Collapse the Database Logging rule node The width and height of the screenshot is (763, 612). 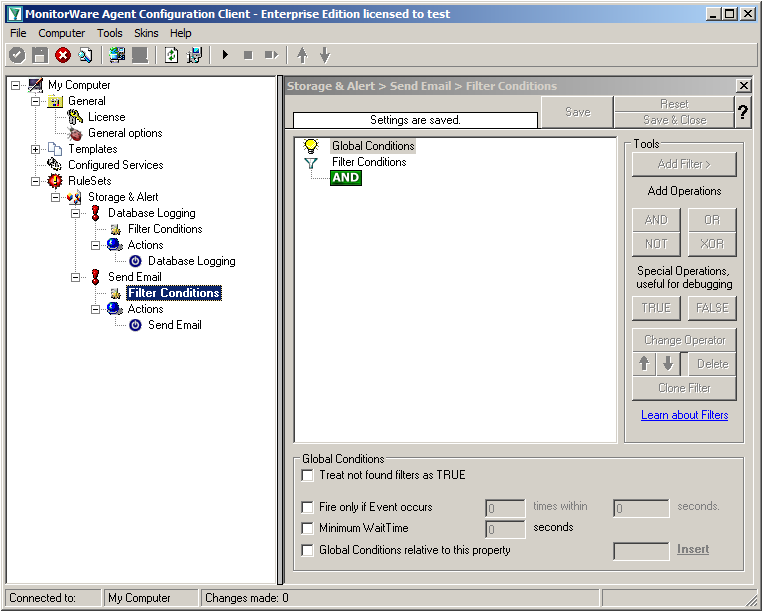75,213
